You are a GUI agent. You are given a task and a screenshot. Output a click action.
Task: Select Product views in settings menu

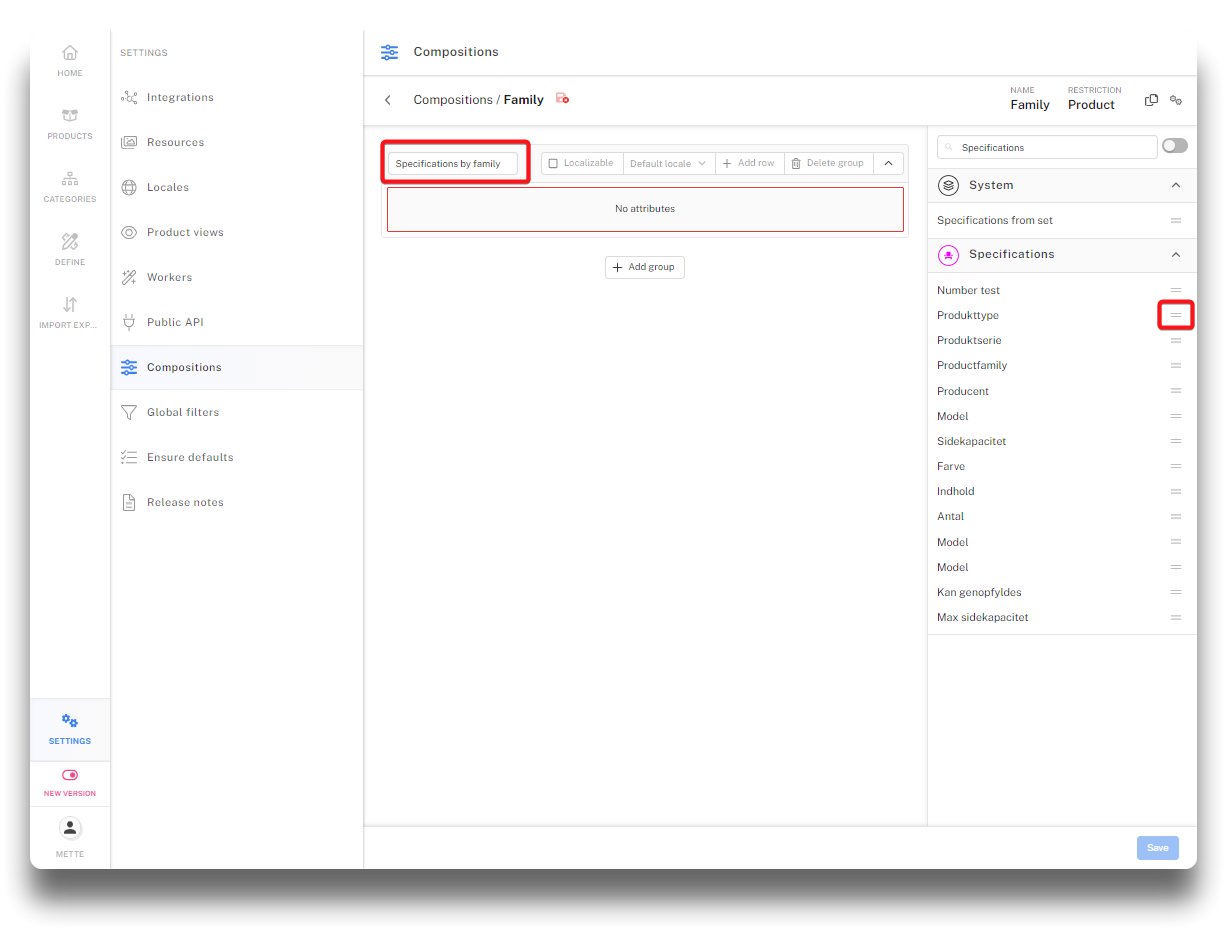[185, 232]
